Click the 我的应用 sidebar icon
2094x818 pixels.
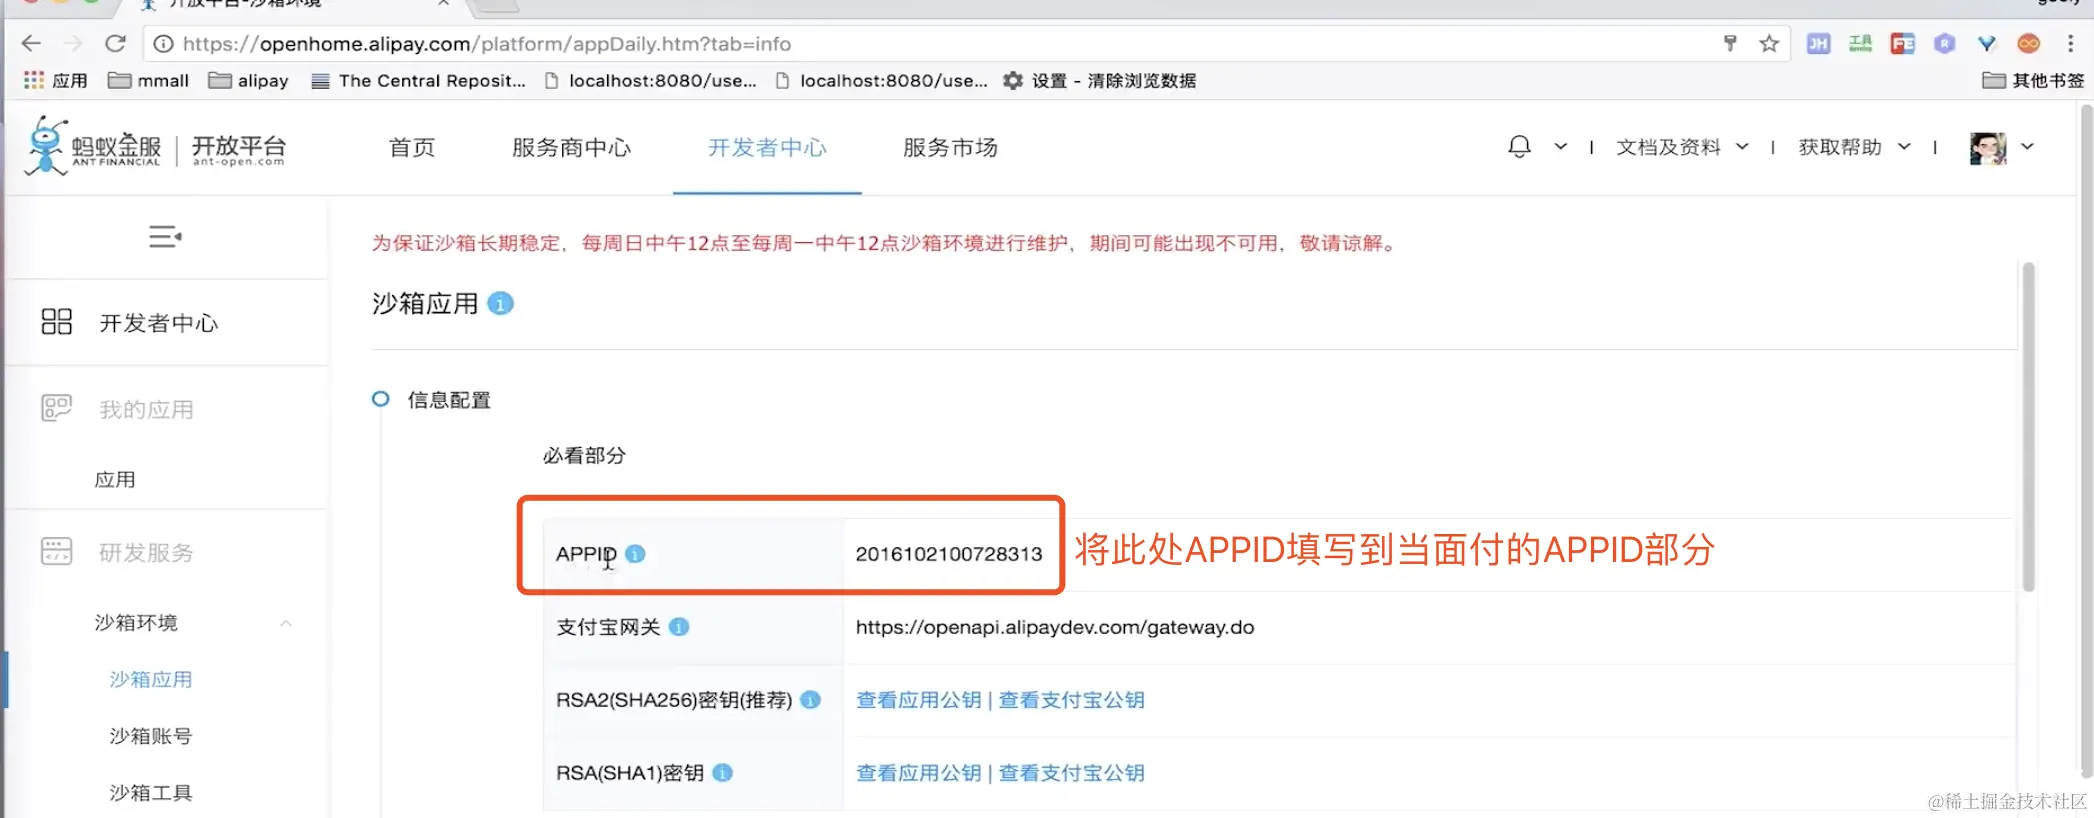click(x=57, y=408)
